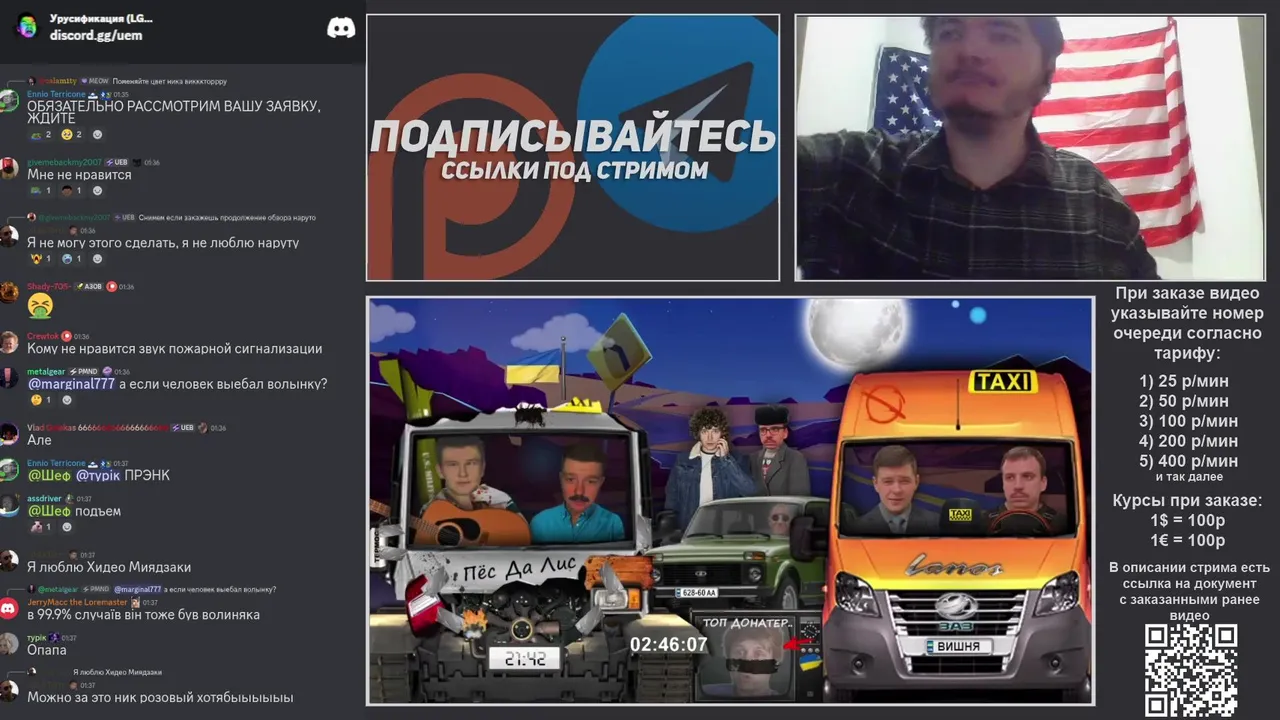Click the ПОДПИСЫВАЙТЕСЬ subscribe banner
The image size is (1280, 720).
click(x=573, y=147)
